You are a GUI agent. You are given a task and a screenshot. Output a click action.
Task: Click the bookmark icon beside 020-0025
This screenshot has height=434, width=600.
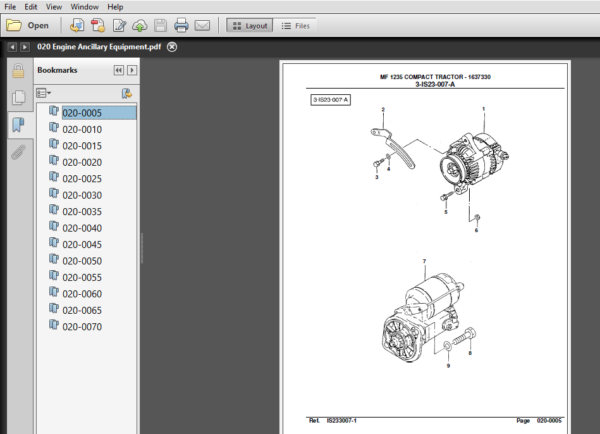coord(54,176)
